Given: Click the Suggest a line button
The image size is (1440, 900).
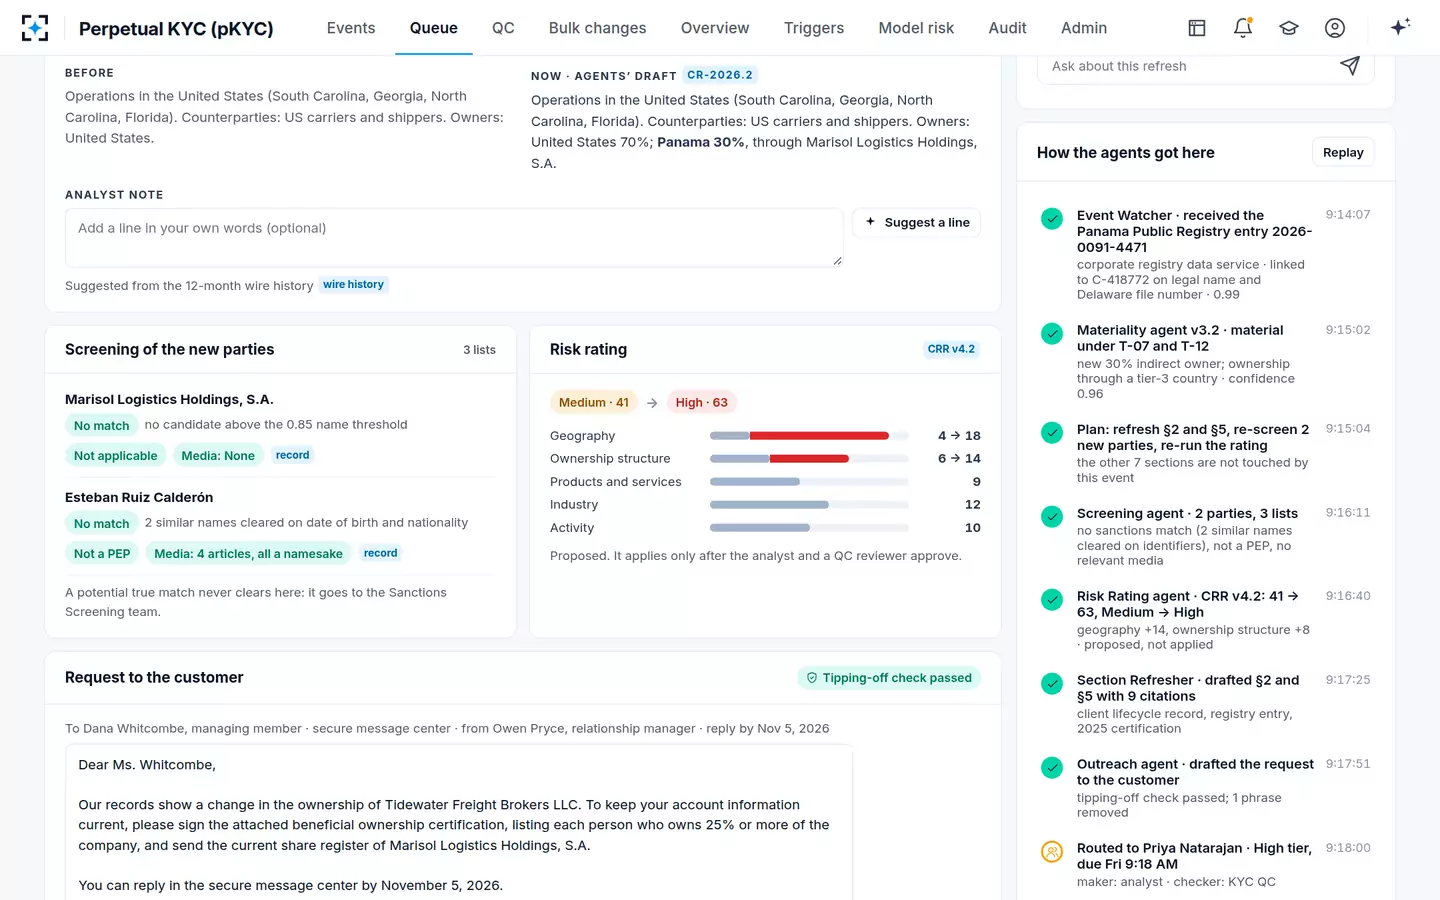Looking at the screenshot, I should coord(917,222).
